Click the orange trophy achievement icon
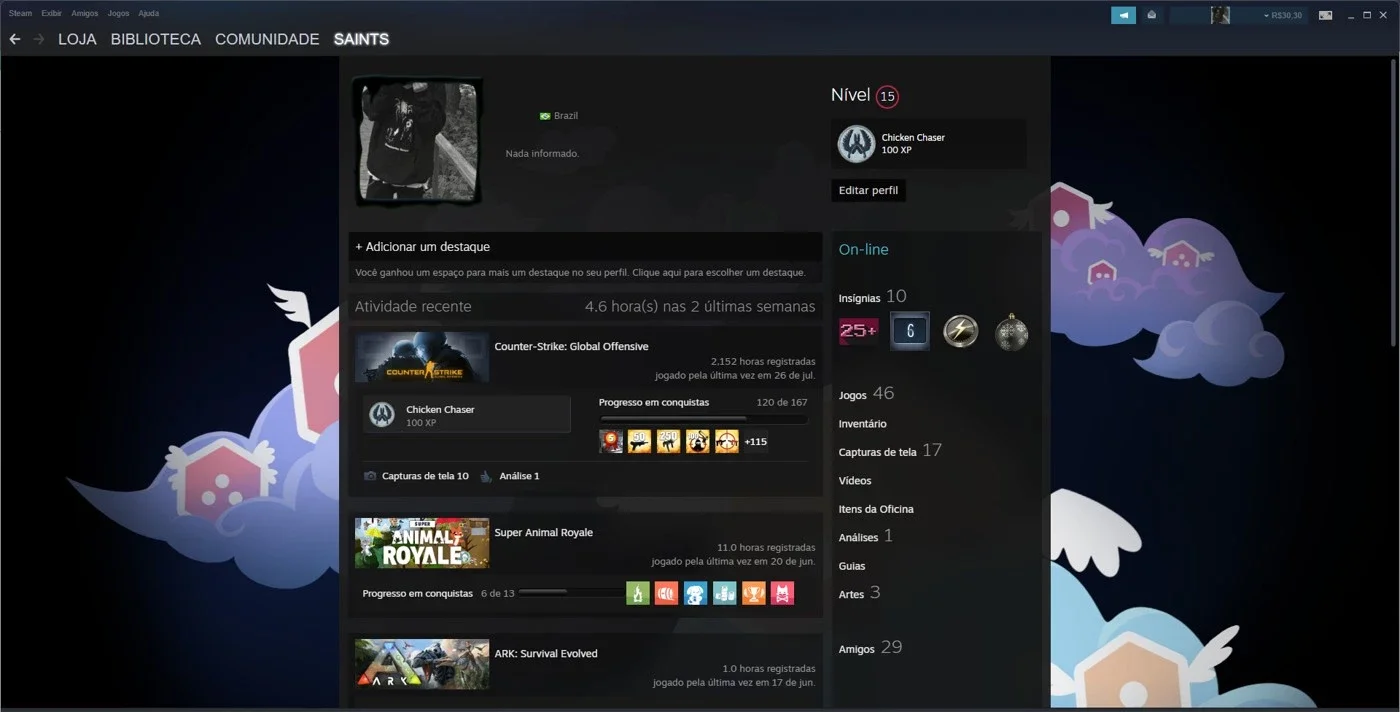 coord(754,593)
